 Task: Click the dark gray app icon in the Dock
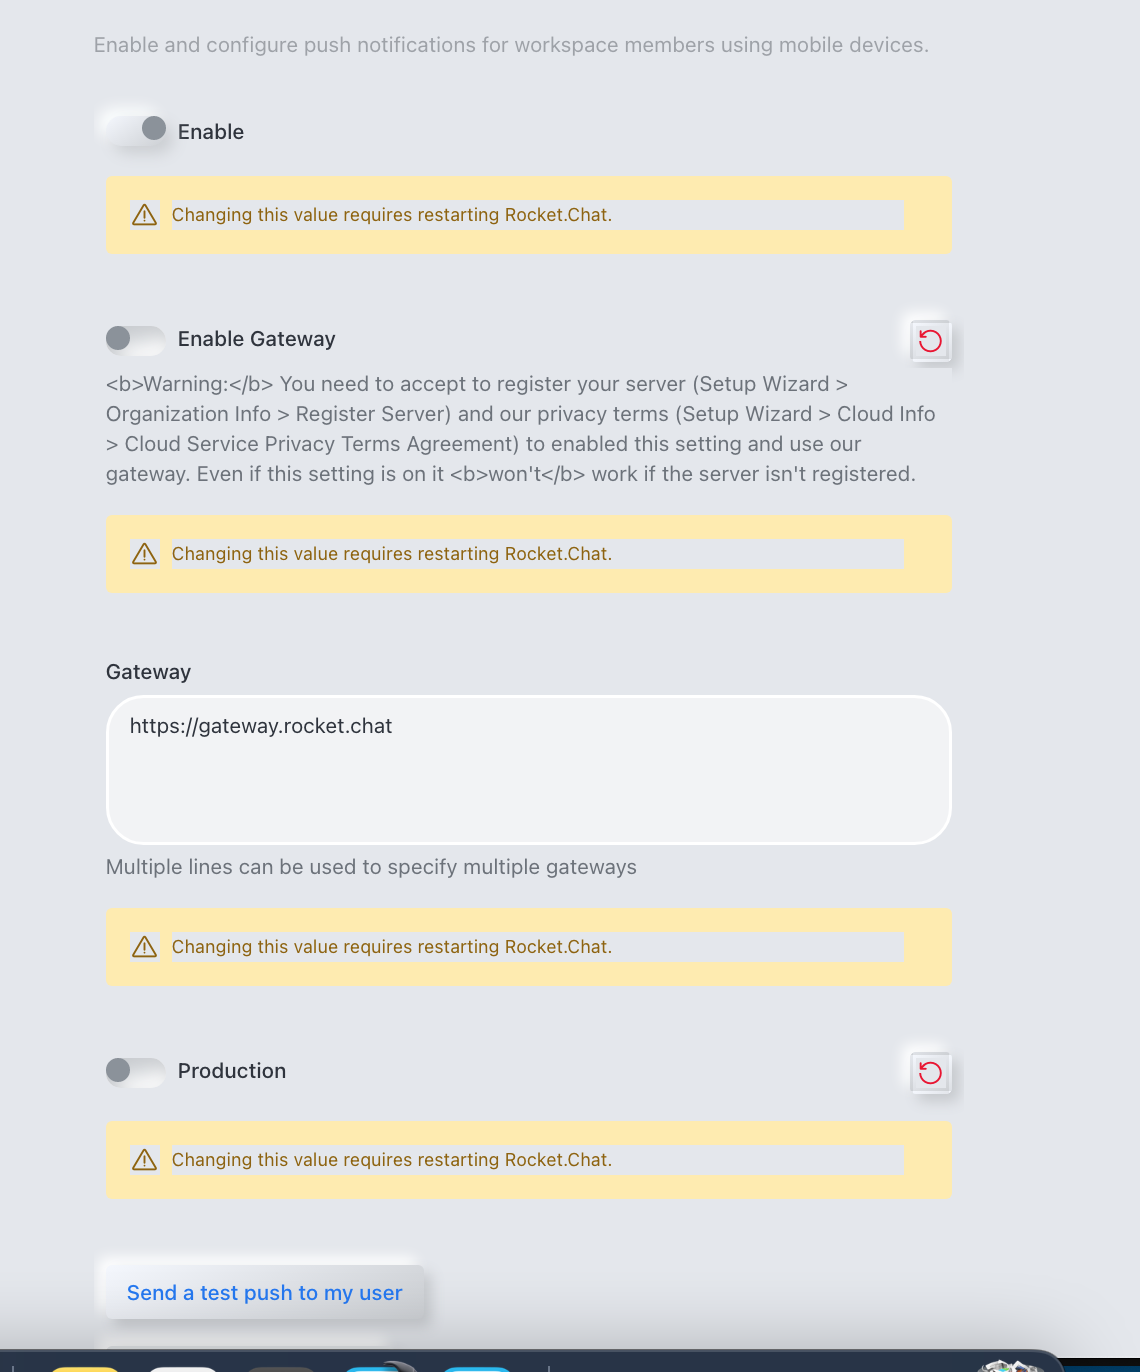281,1368
